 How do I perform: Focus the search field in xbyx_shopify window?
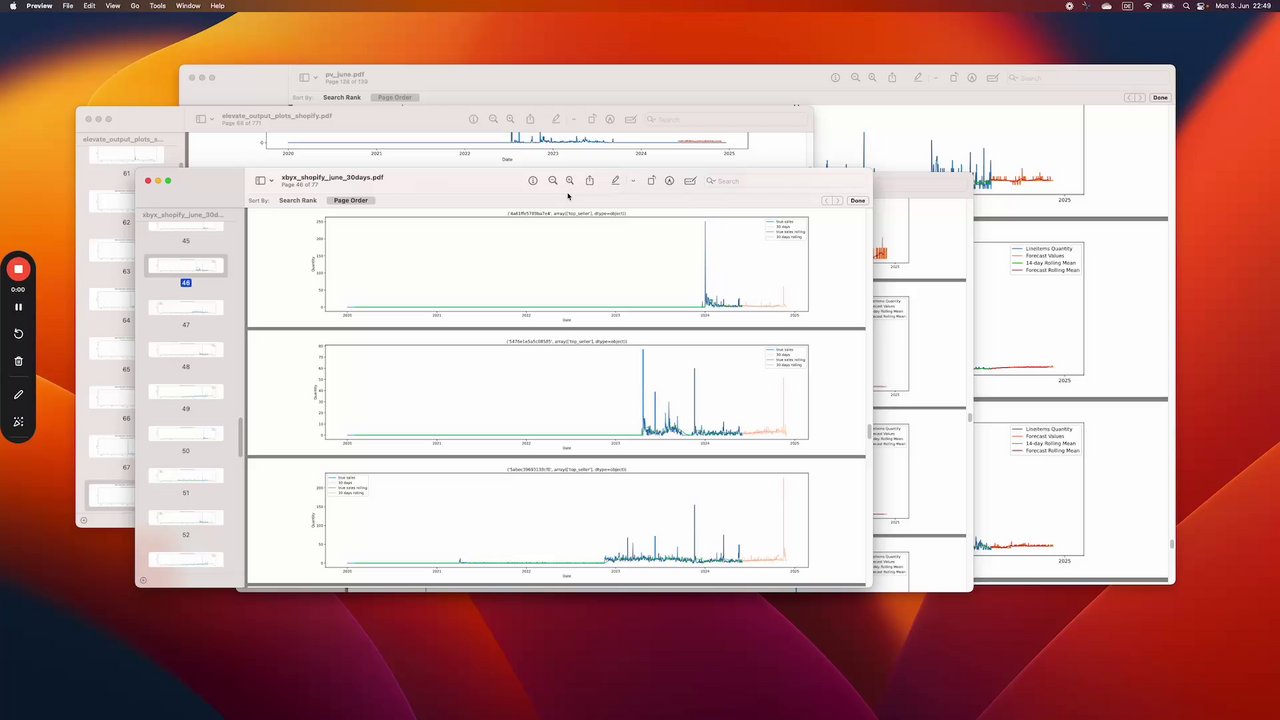(783, 181)
